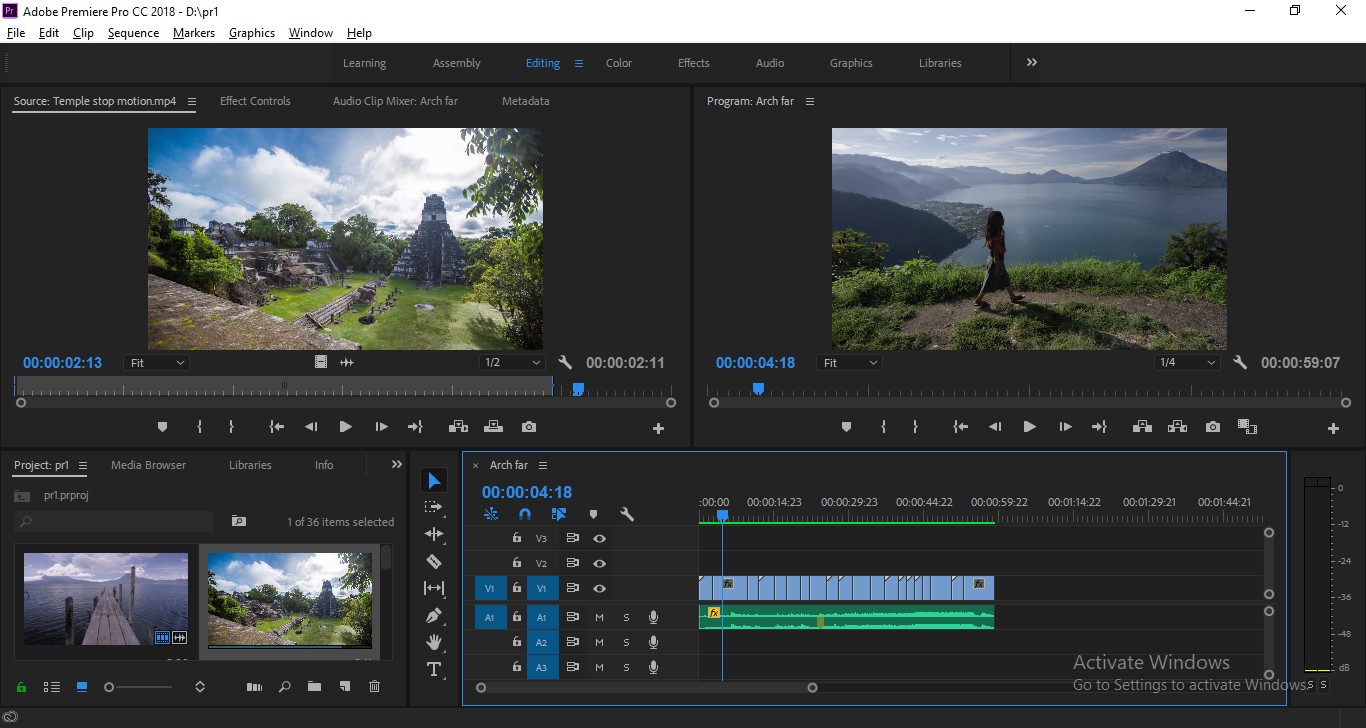Select the Type tool
The width and height of the screenshot is (1366, 728).
(434, 669)
